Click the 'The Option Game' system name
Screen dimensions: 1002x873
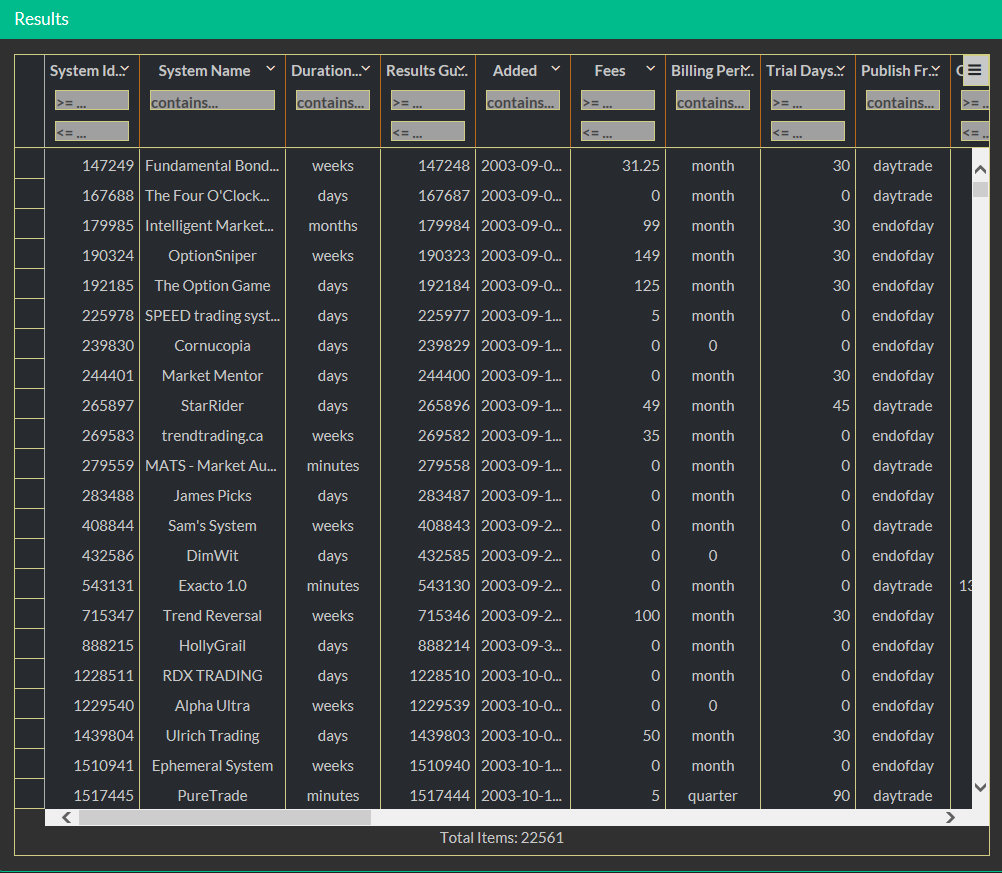[212, 286]
